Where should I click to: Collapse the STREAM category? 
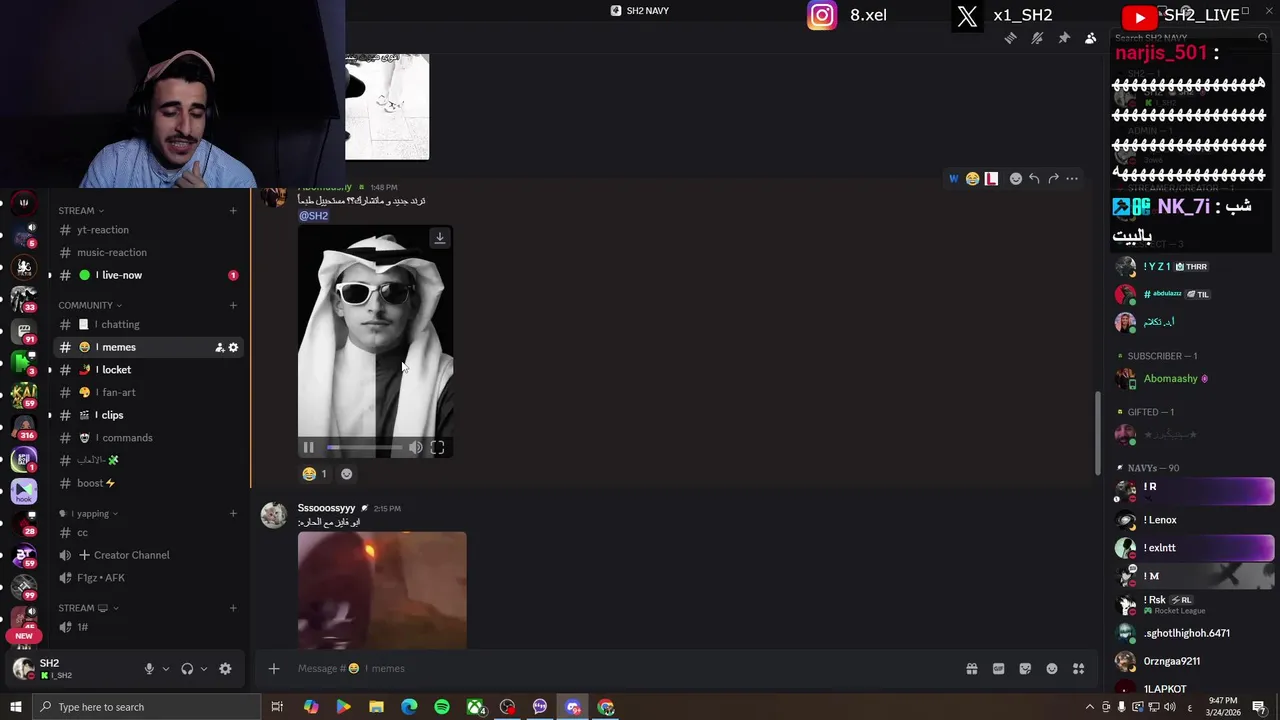pyautogui.click(x=81, y=211)
